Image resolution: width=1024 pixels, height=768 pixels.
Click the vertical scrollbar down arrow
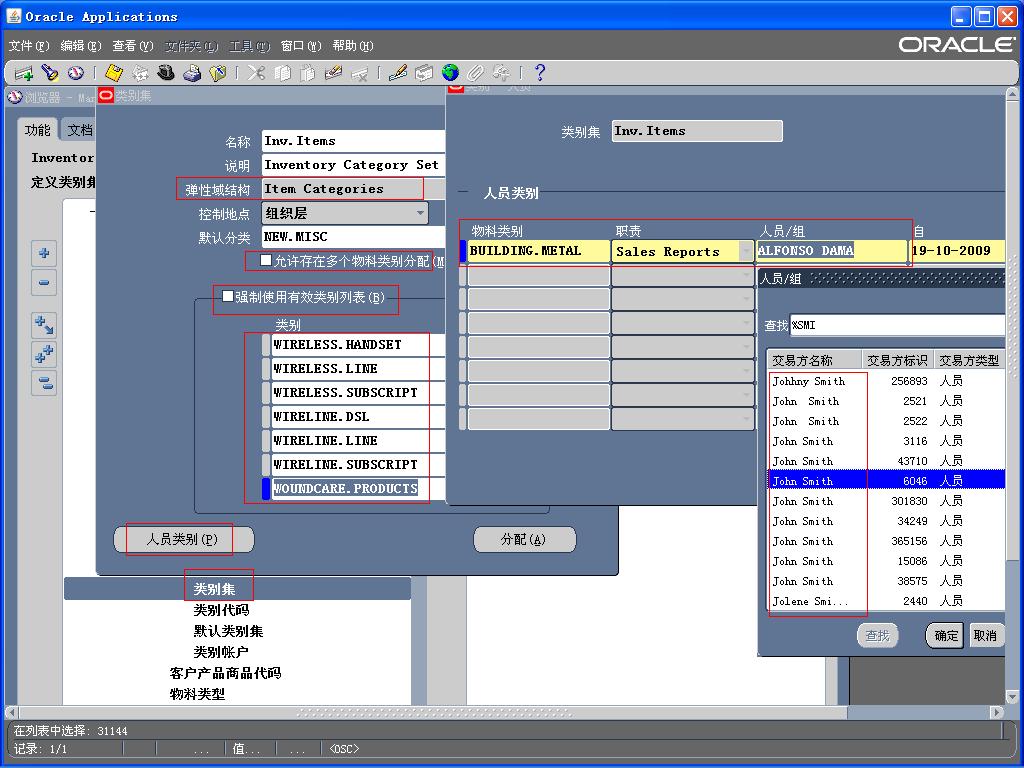1012,697
